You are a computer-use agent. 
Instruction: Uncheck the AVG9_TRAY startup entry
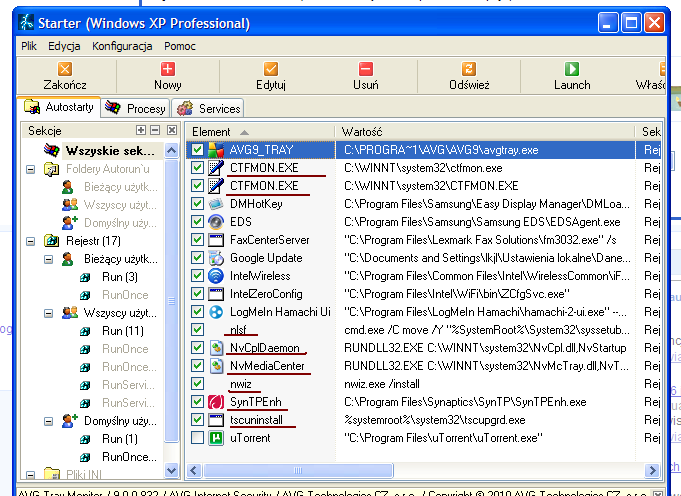(x=198, y=150)
